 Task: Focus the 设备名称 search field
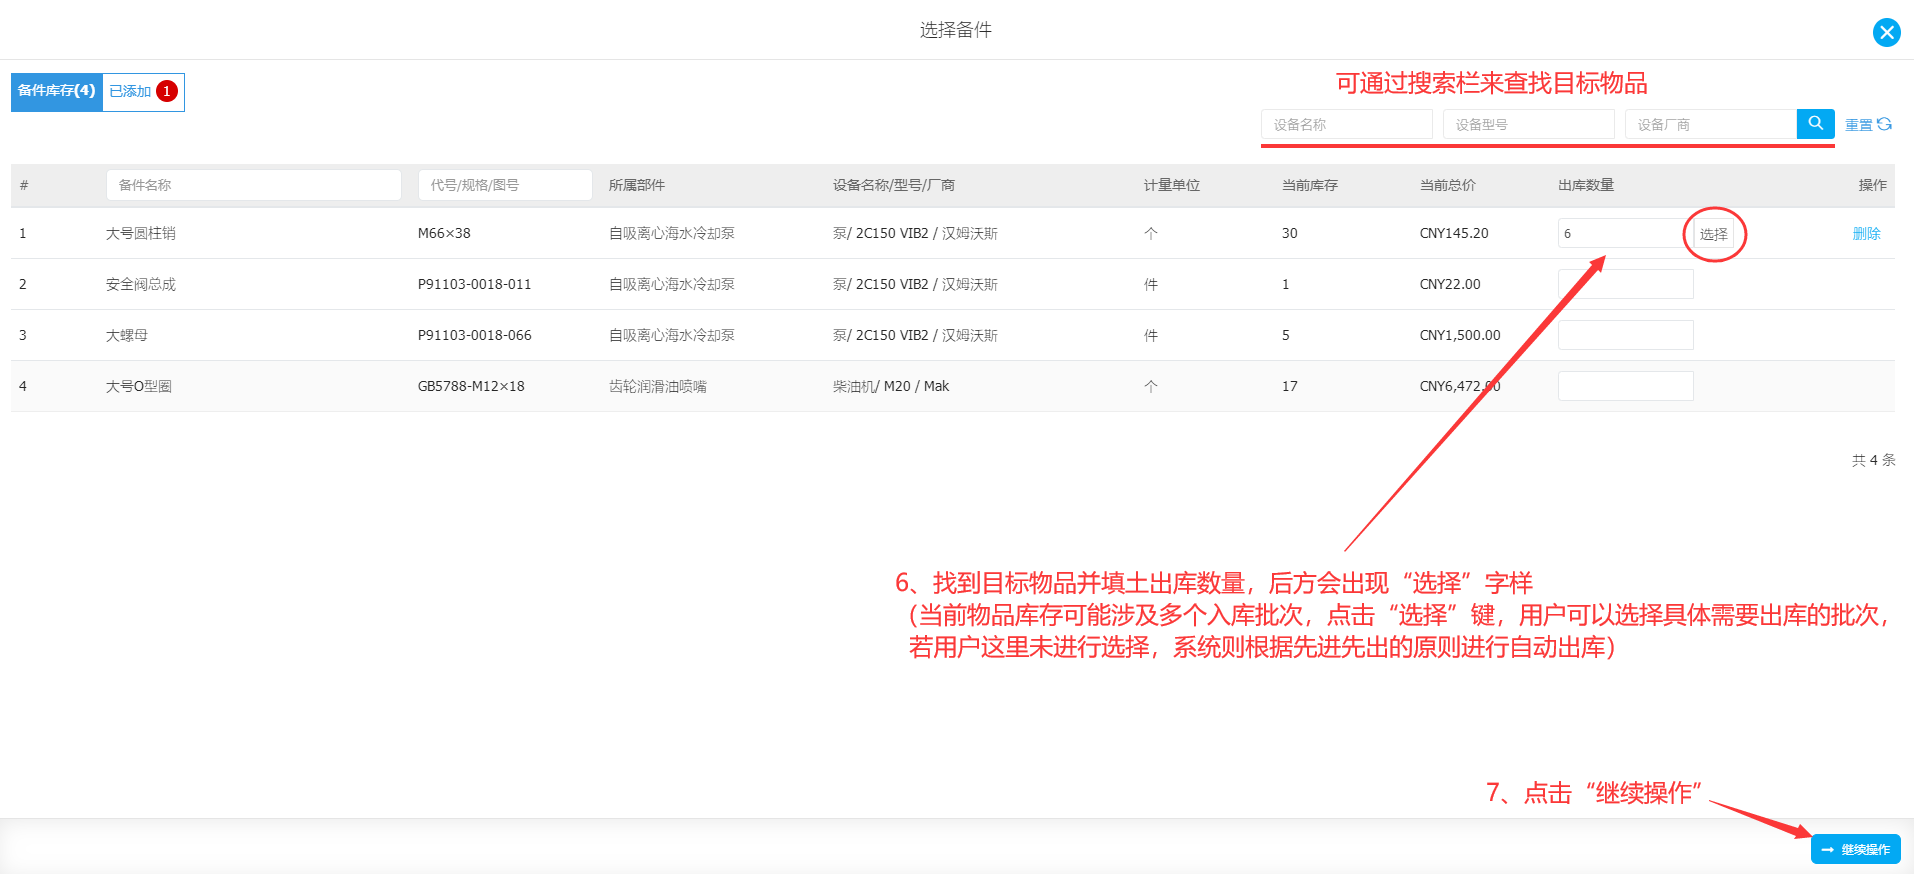pos(1347,124)
